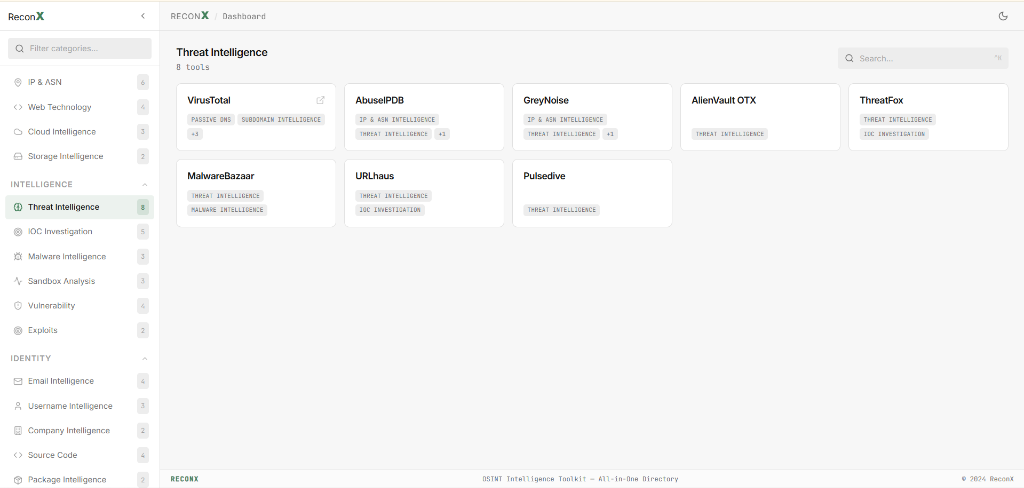Focus the main Search field
The width and height of the screenshot is (1024, 488).
point(923,58)
